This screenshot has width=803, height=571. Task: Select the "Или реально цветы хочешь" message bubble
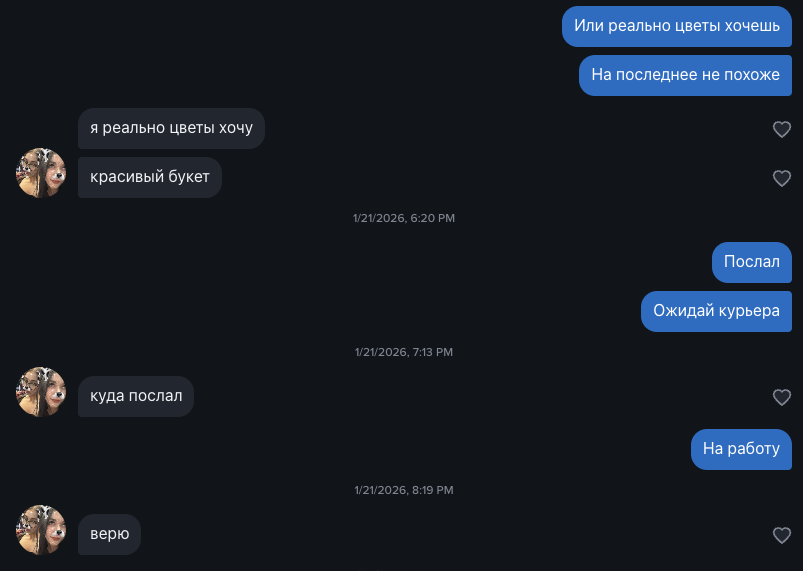[x=677, y=26]
